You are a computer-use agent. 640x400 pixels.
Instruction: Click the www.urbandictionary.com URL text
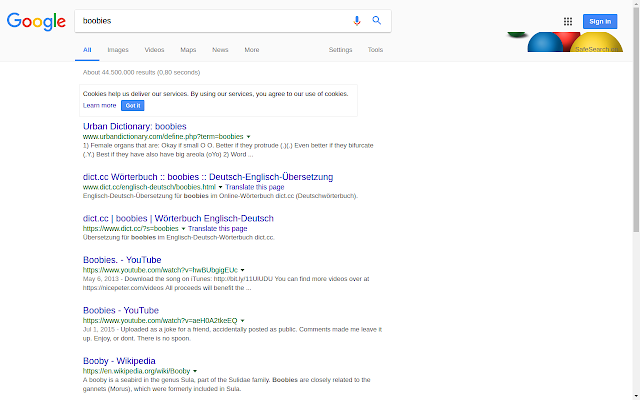[x=163, y=136]
